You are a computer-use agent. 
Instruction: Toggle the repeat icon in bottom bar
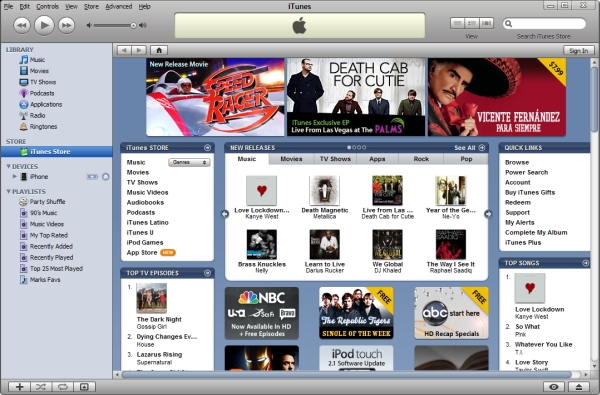[62, 387]
